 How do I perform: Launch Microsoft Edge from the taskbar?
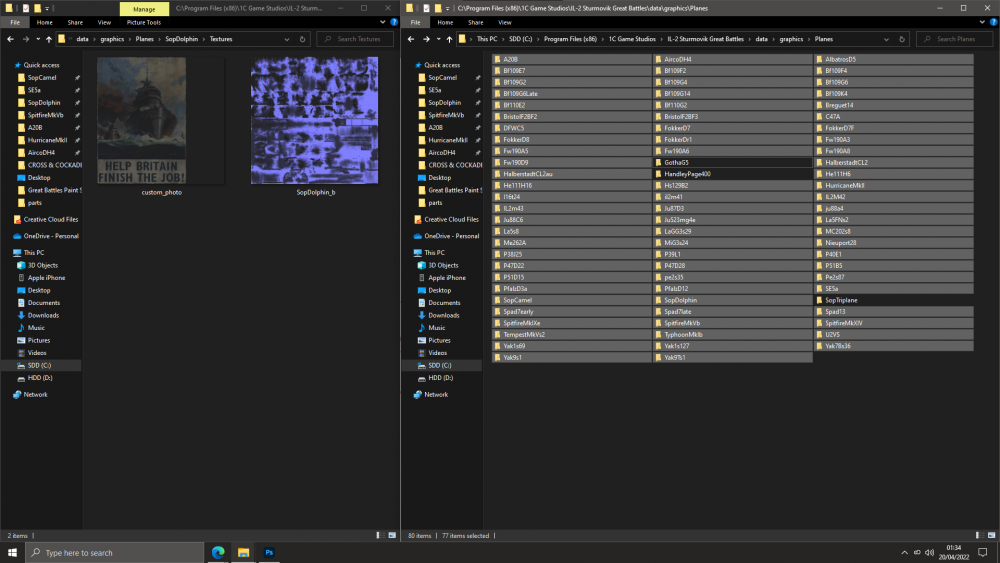(217, 552)
